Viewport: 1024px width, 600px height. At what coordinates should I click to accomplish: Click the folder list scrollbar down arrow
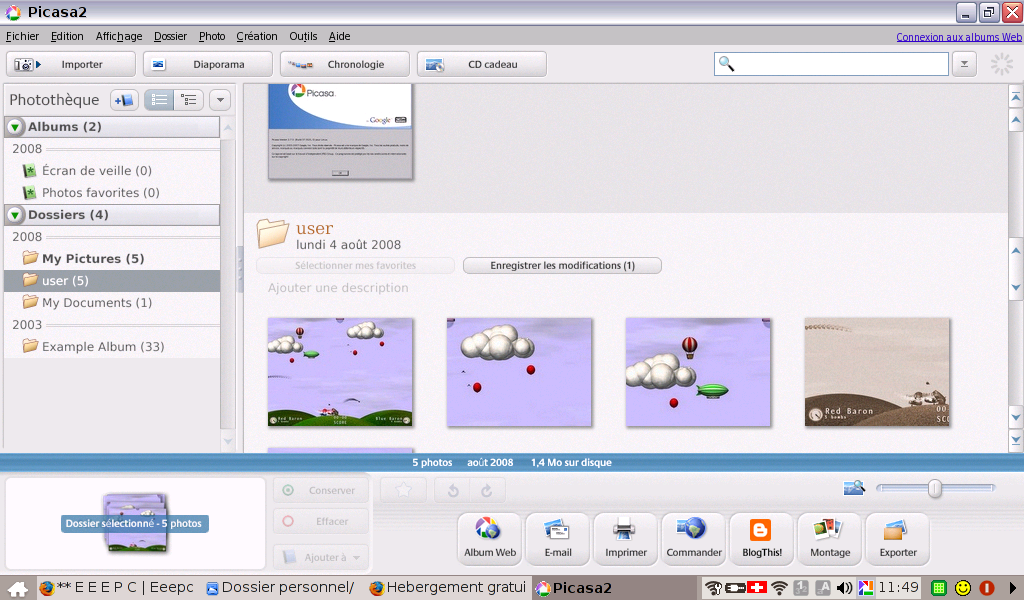point(227,441)
